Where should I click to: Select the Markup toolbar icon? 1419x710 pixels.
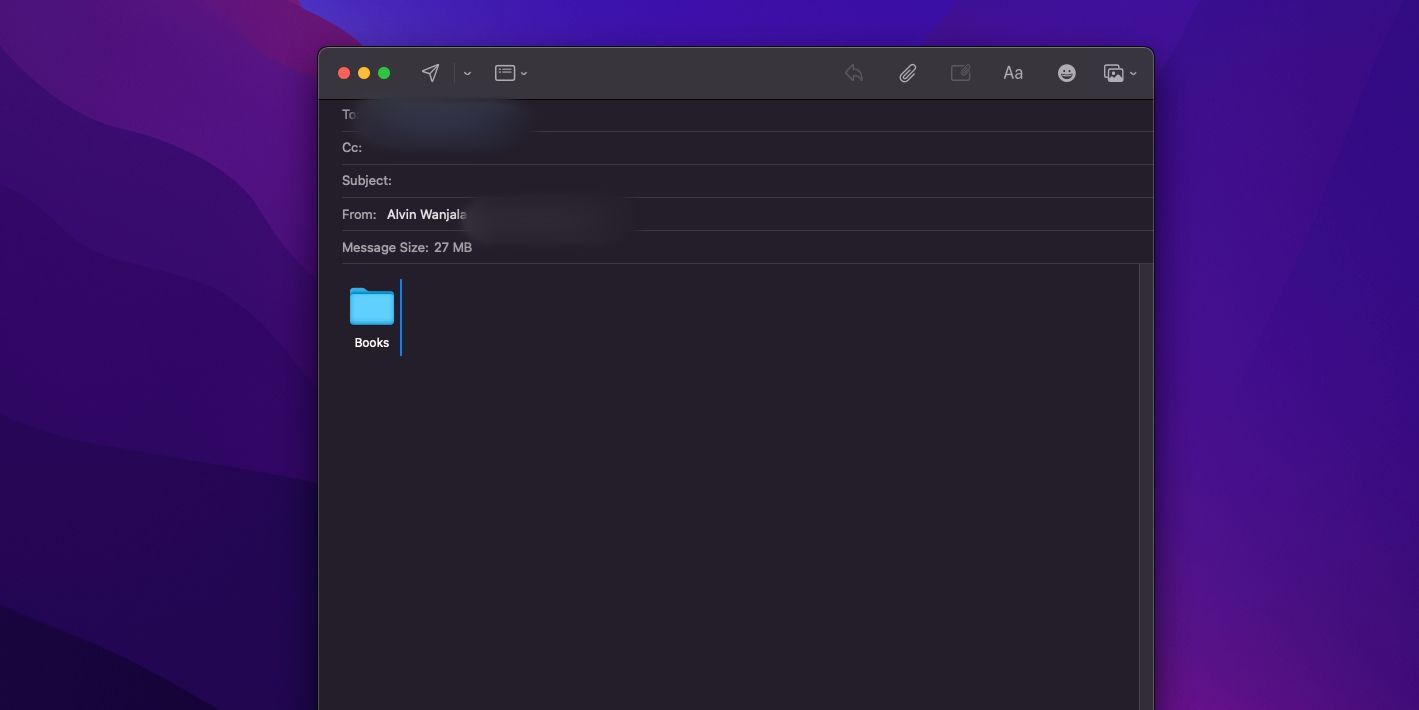(x=960, y=72)
